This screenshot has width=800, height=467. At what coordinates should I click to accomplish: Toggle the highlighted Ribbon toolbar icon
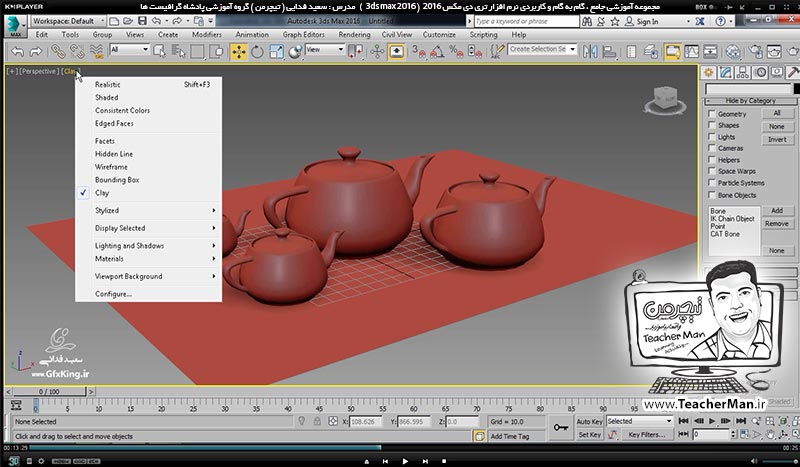[673, 51]
